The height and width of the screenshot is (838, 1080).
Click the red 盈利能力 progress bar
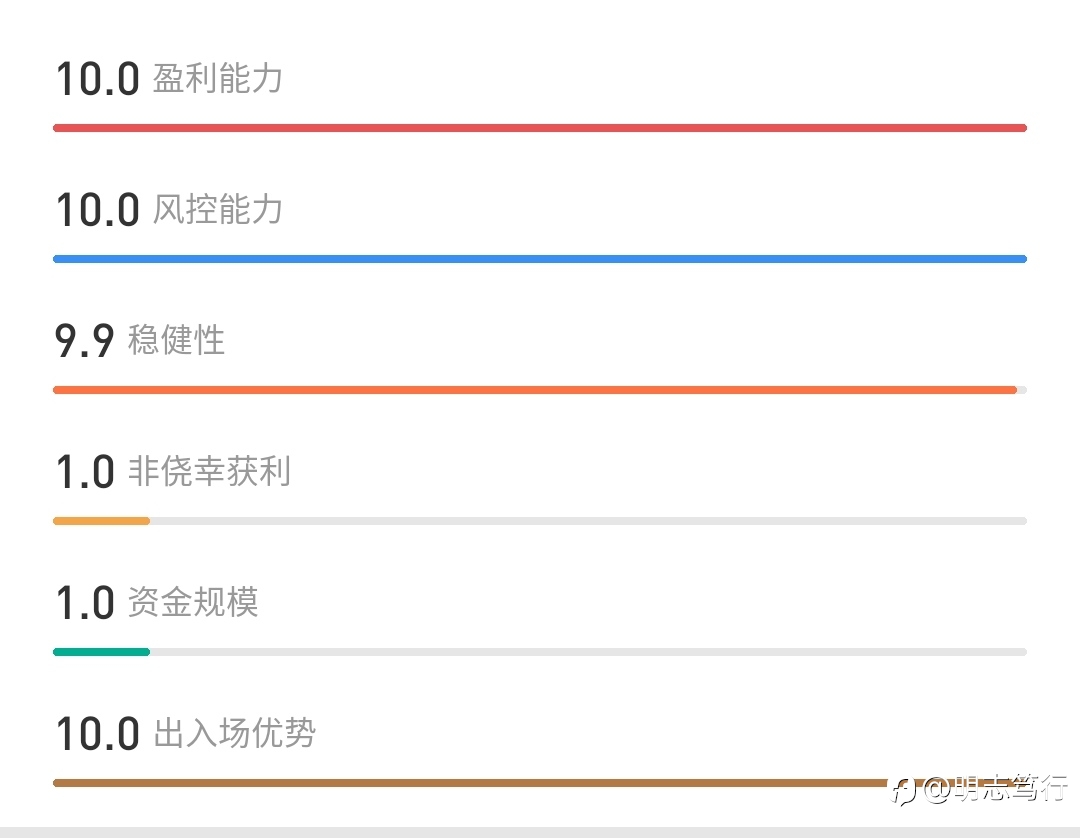point(540,128)
